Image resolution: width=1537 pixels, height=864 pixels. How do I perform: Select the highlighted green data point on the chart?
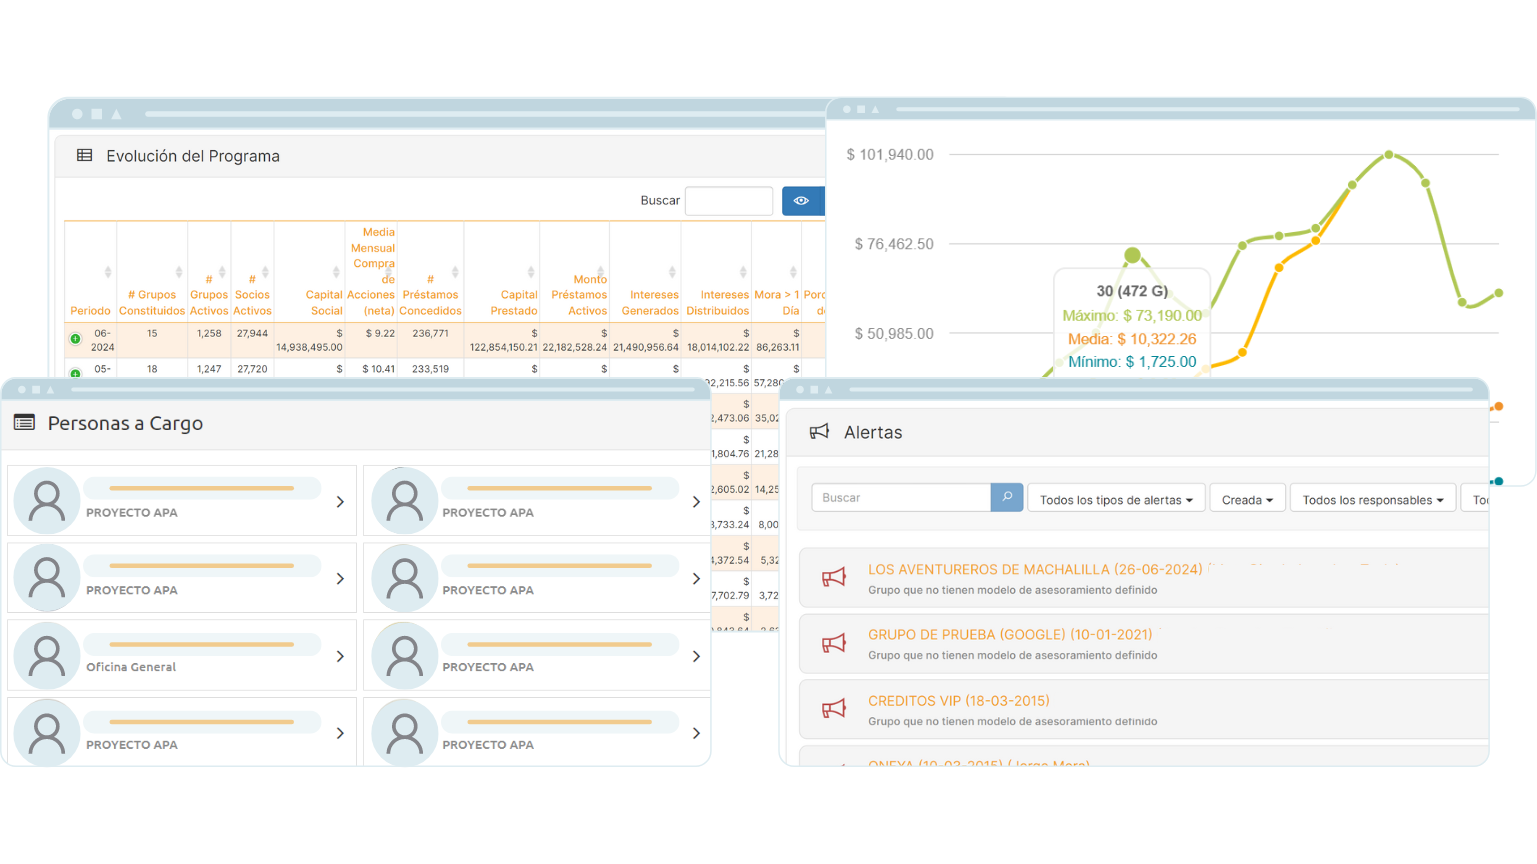(x=1133, y=254)
